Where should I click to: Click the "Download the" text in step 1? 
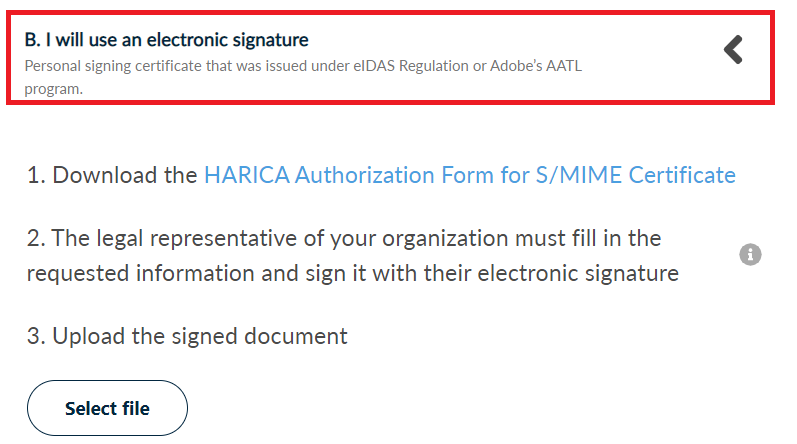pyautogui.click(x=125, y=175)
